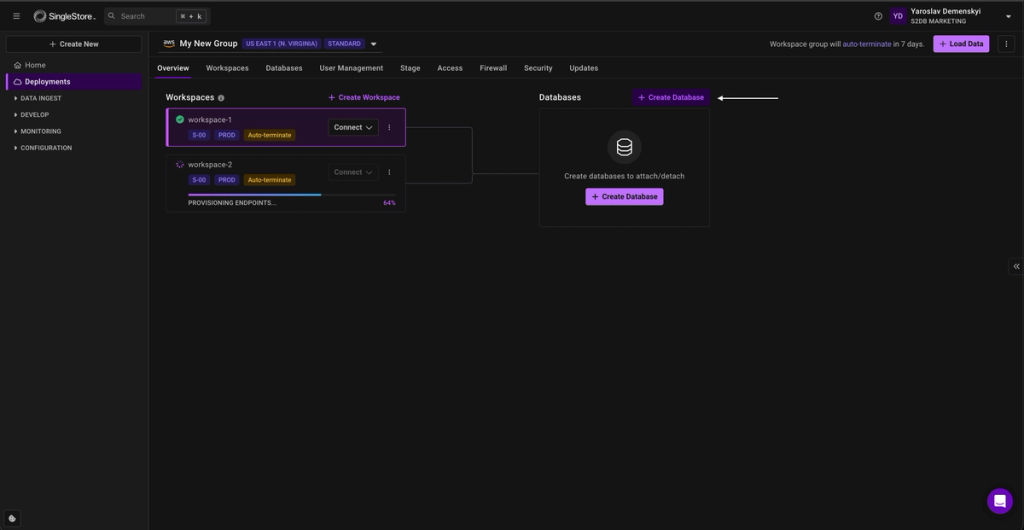
Task: Expand the user account dropdown arrow
Action: coord(1008,17)
